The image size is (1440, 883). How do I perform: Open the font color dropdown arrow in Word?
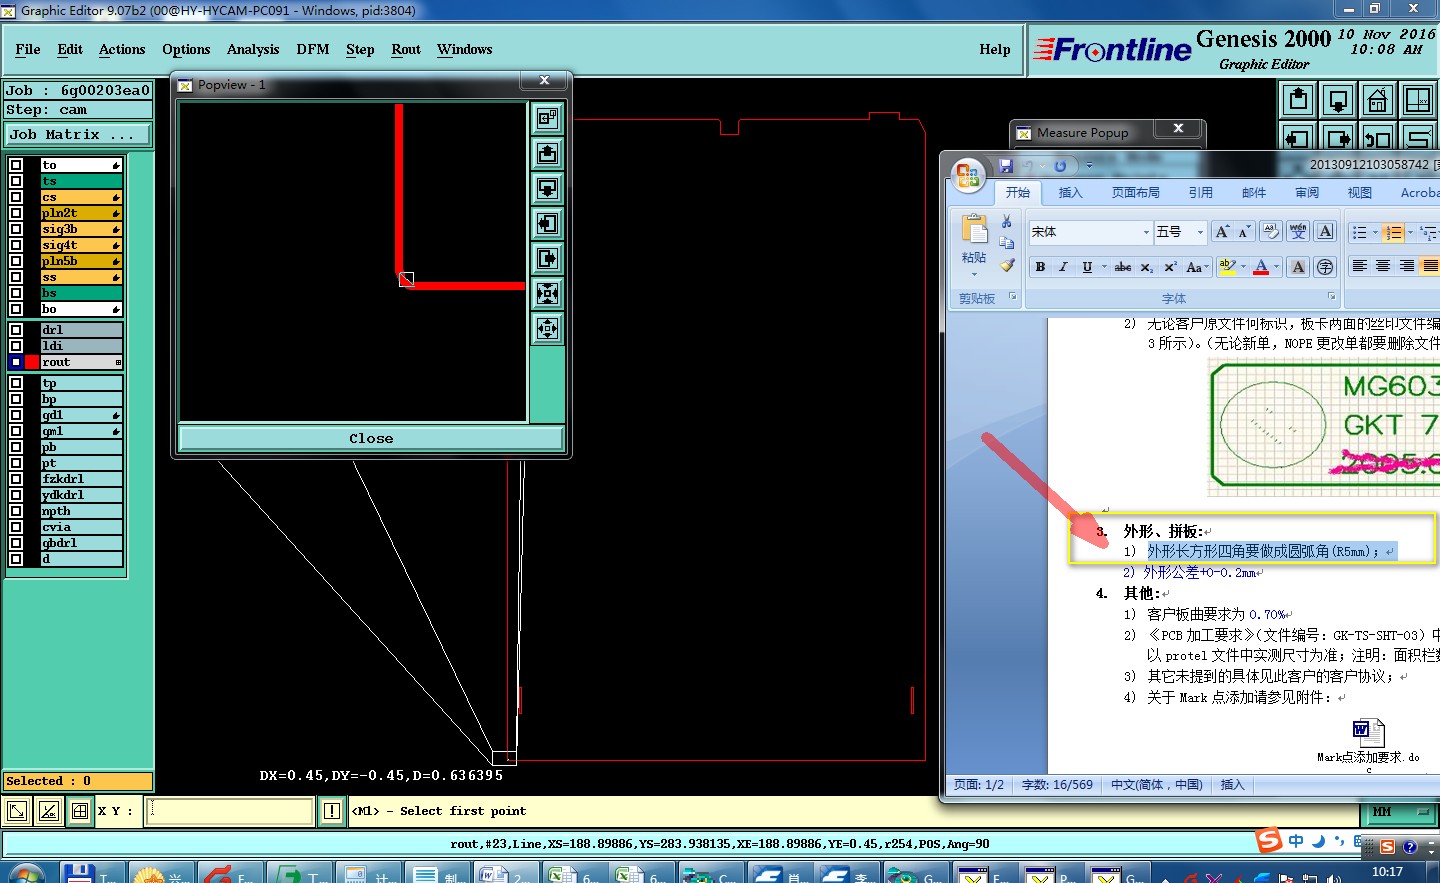pyautogui.click(x=1277, y=267)
